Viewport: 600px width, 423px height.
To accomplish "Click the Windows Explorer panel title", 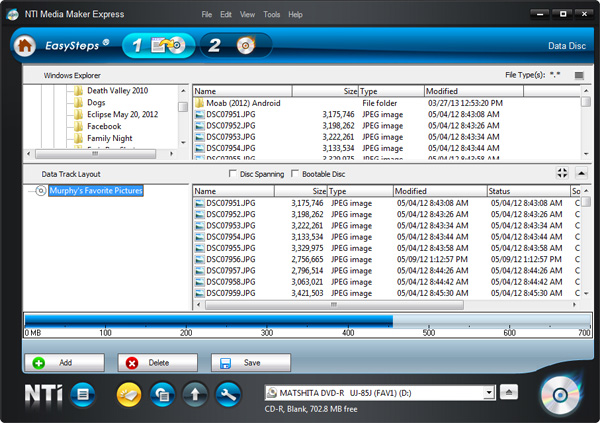I will 72,75.
